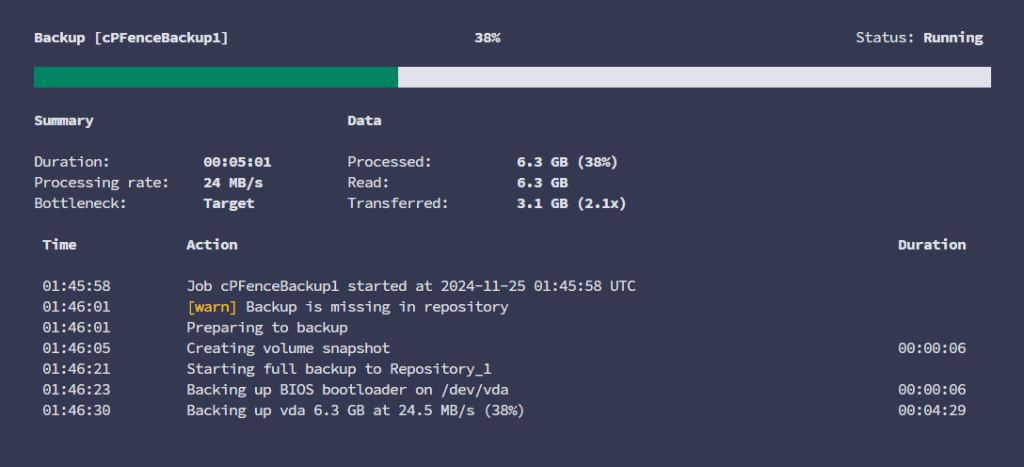Click the 38% progress percentage at top

click(x=487, y=38)
